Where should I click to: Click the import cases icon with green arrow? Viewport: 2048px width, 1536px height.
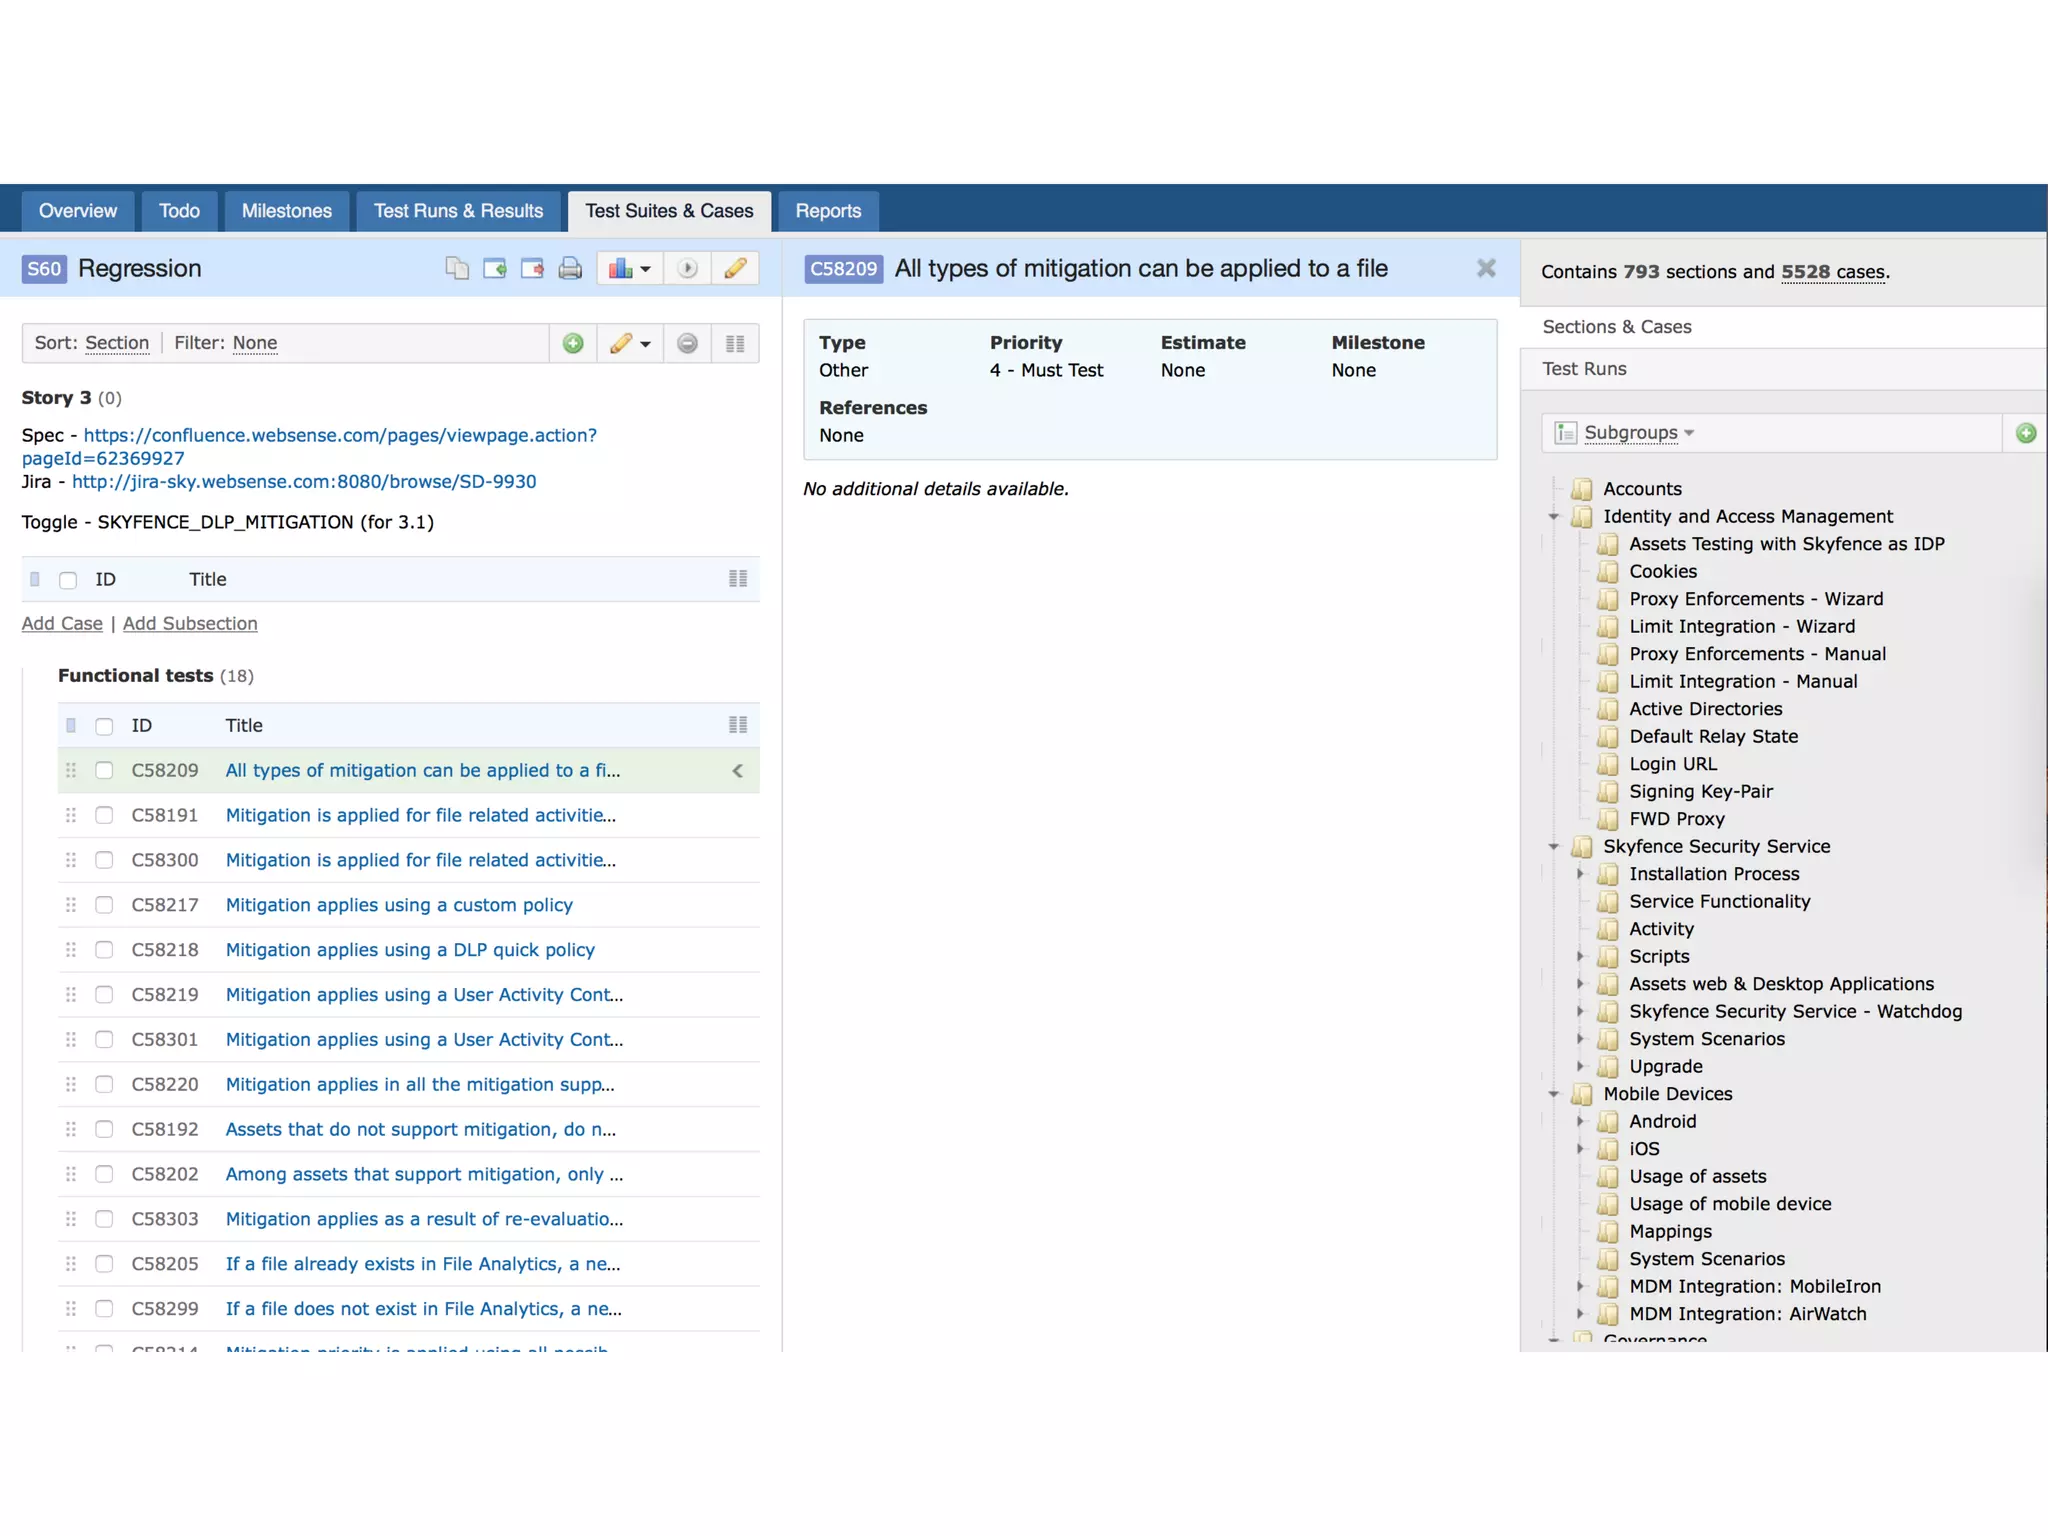tap(495, 268)
